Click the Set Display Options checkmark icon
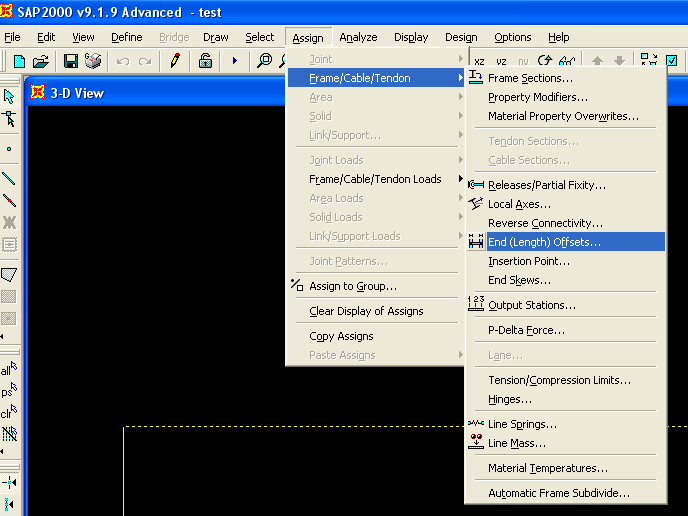The height and width of the screenshot is (516, 688). (672, 60)
